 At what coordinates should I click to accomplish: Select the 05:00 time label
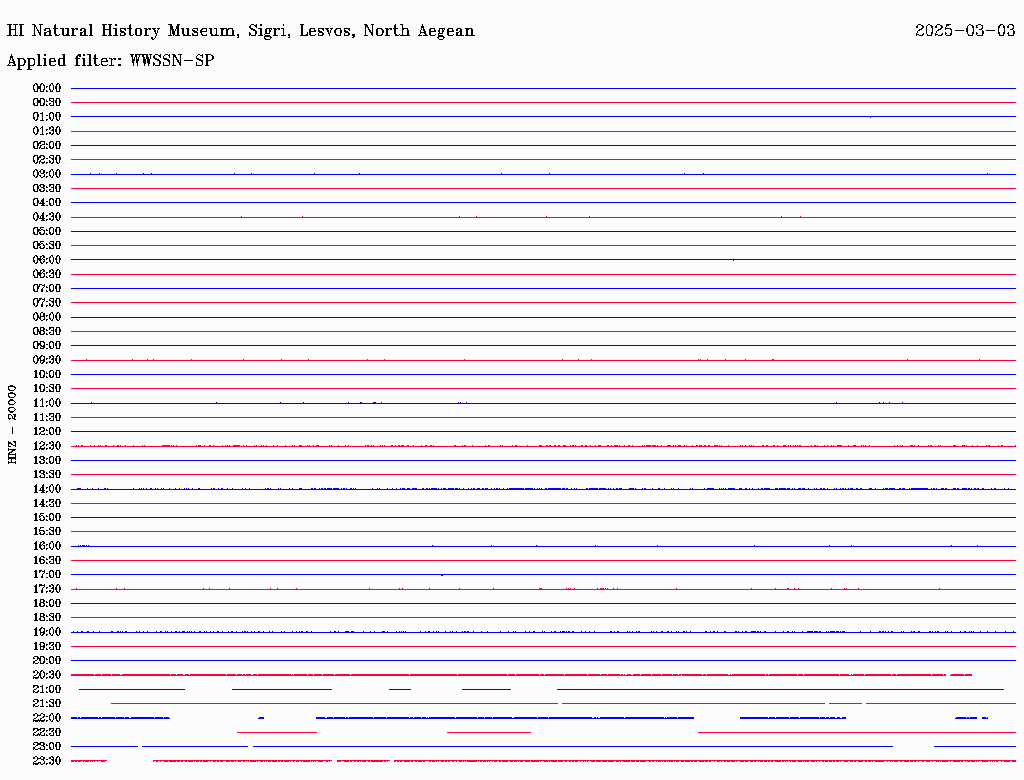[x=47, y=231]
